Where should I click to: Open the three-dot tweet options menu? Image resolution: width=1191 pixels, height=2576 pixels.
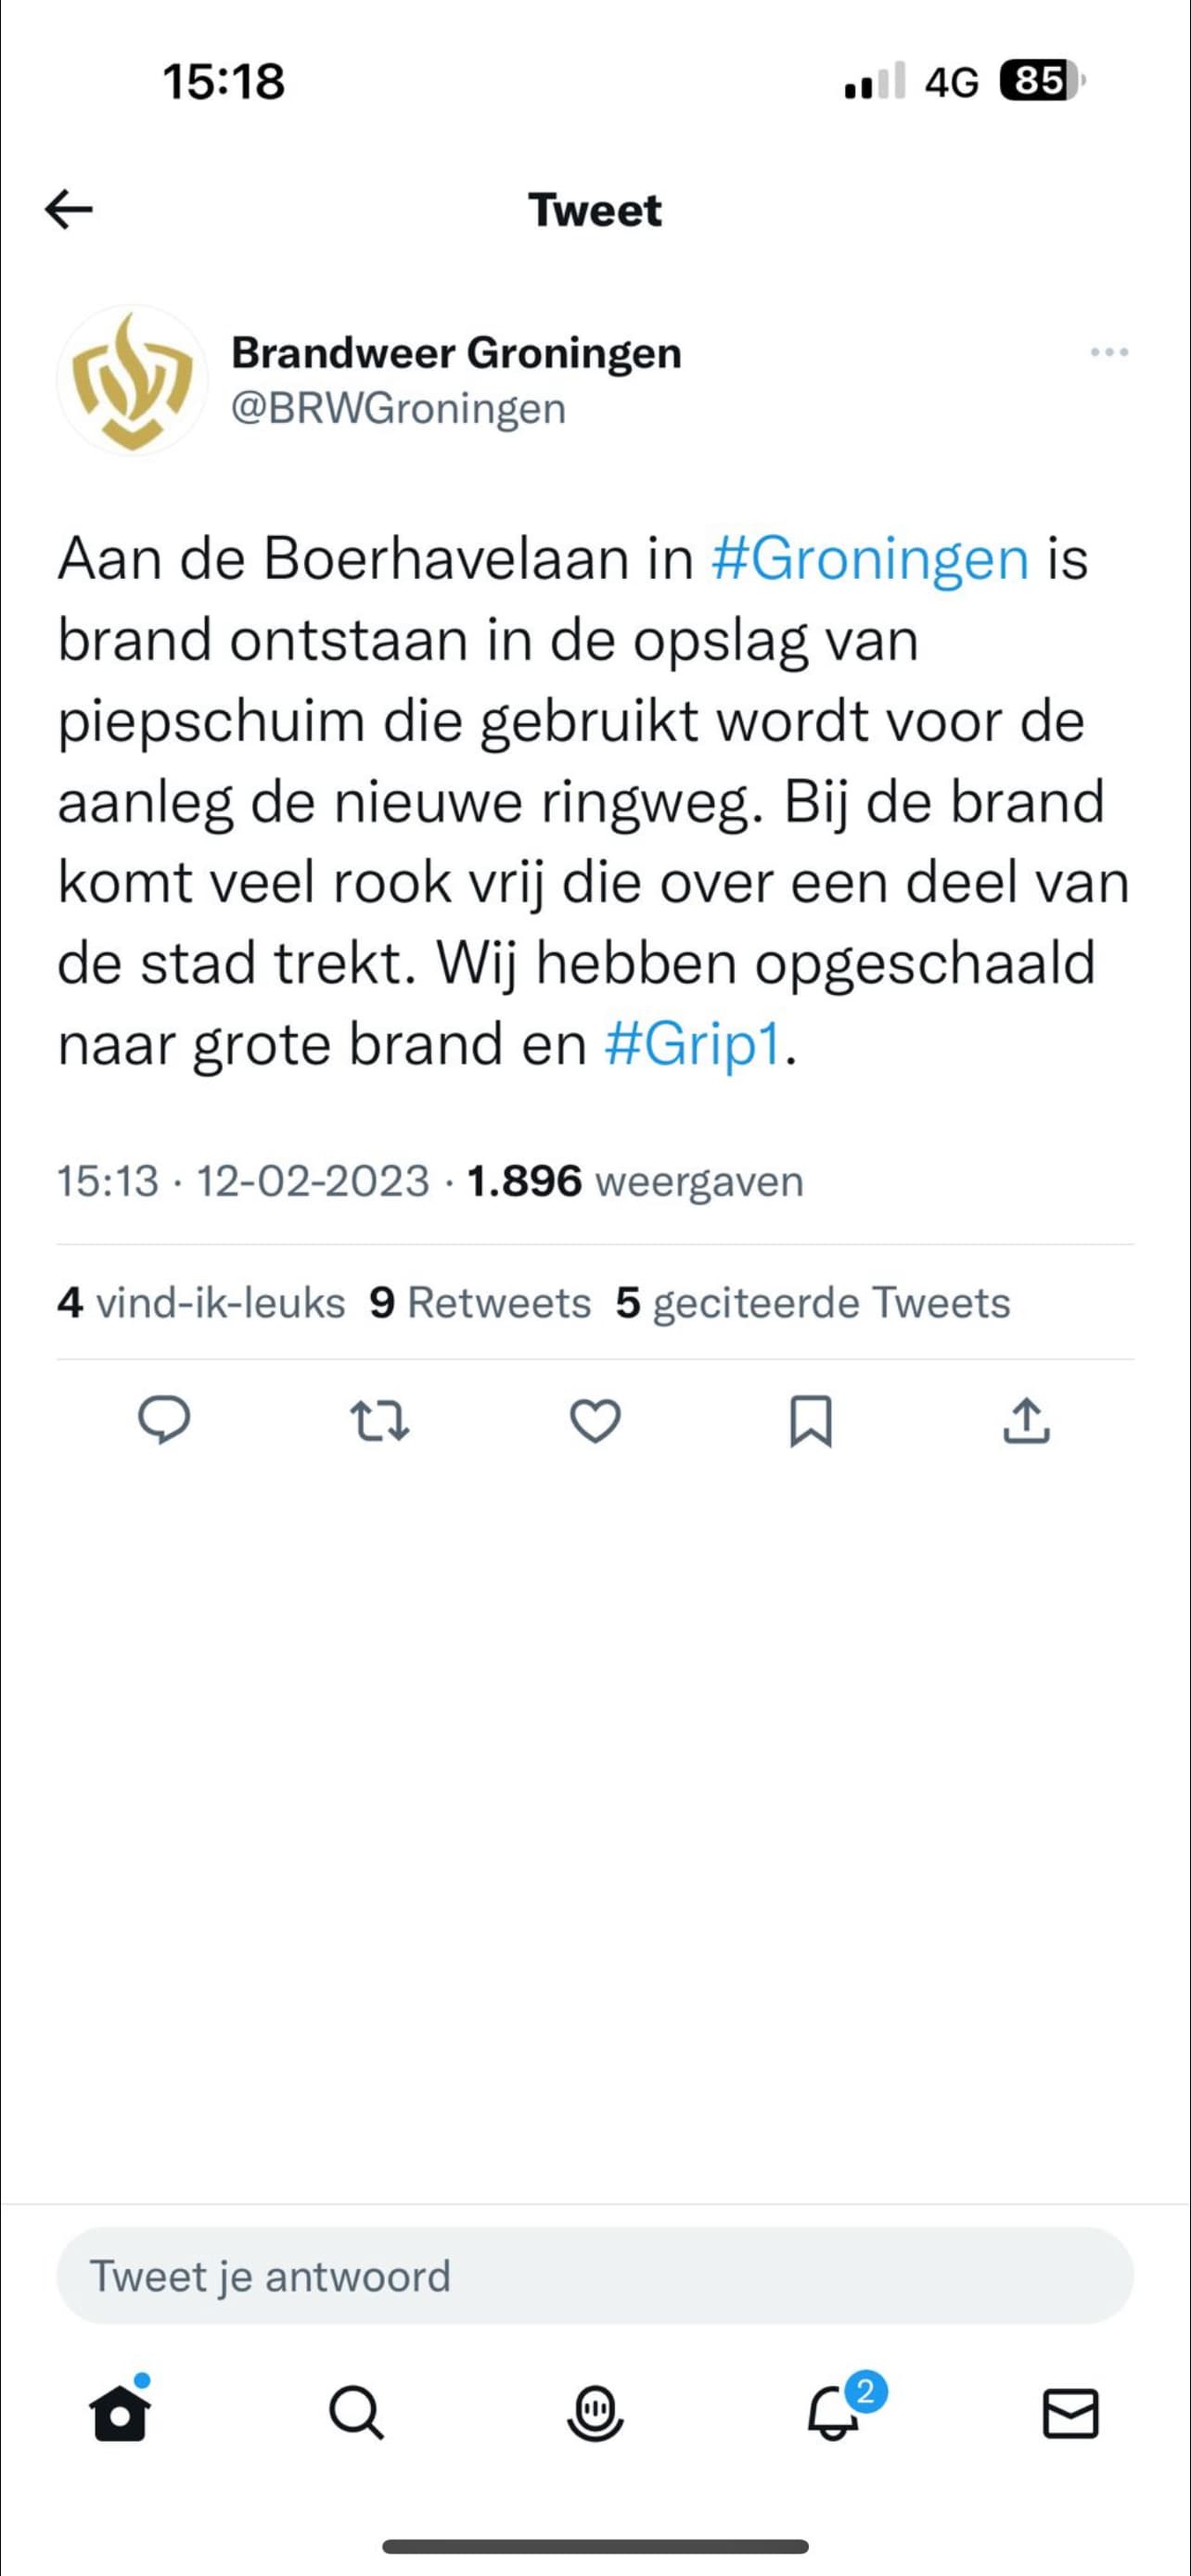pyautogui.click(x=1109, y=352)
